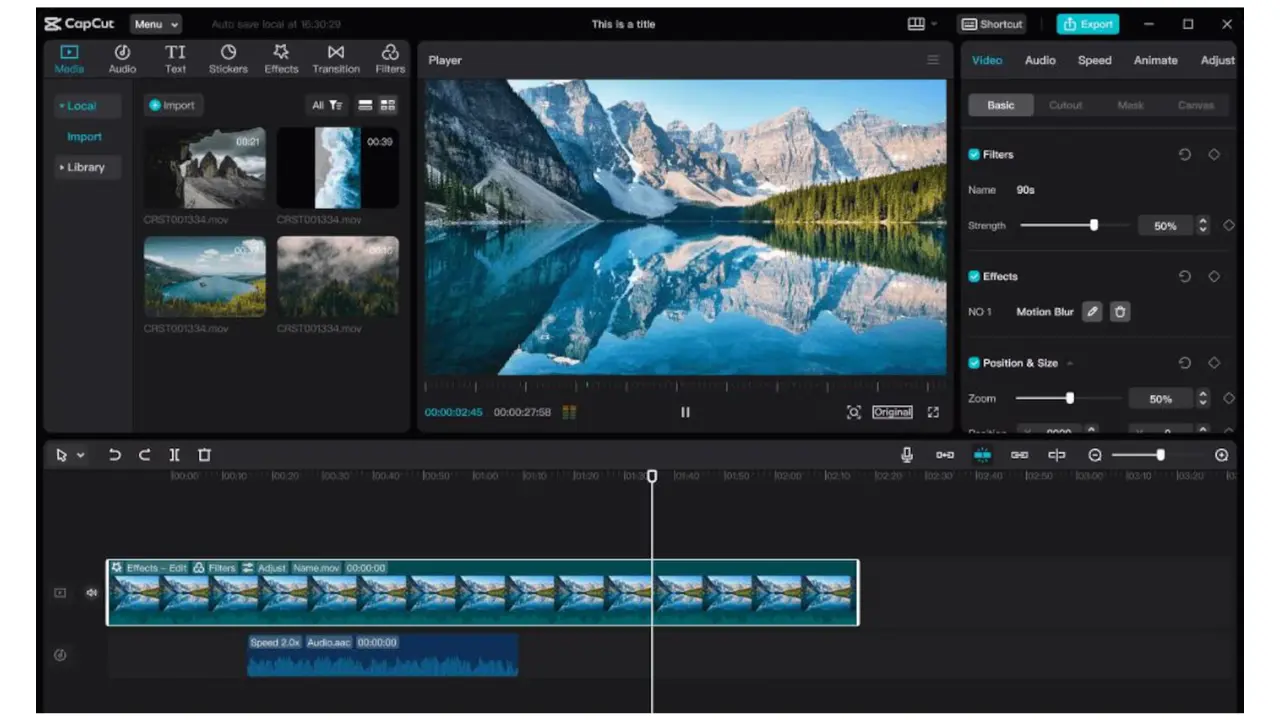This screenshot has height=720, width=1280.
Task: Click the filter Strength slider handle
Action: click(1094, 225)
